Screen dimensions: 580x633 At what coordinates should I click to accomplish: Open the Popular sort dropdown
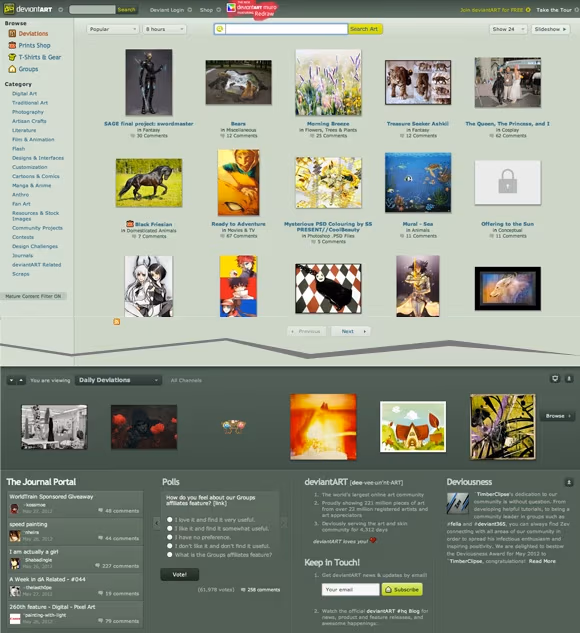point(113,29)
